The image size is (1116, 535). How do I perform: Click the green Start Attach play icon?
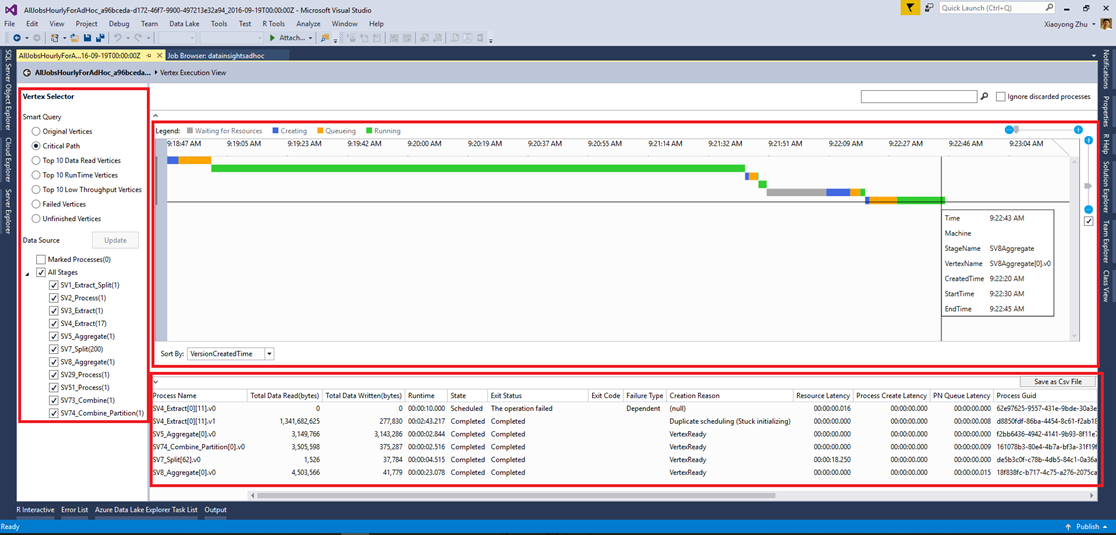[272, 37]
